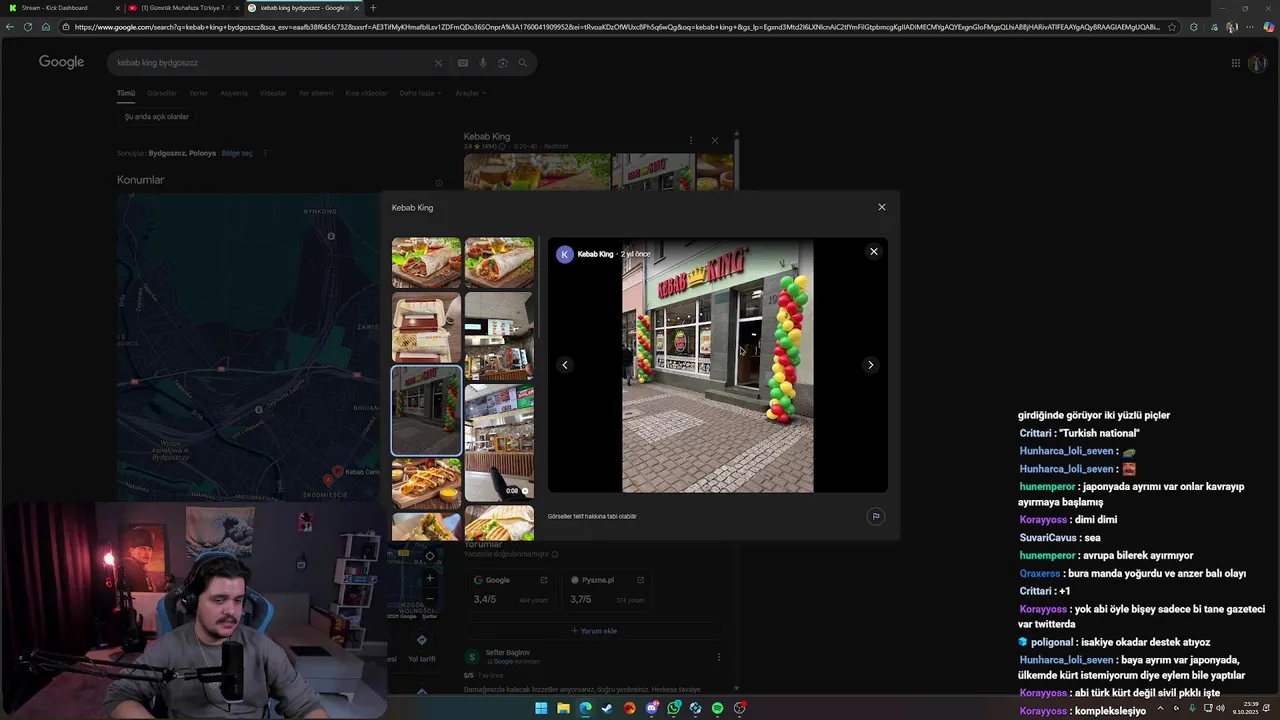Show the next photo with right arrow
The width and height of the screenshot is (1280, 720).
pyautogui.click(x=870, y=365)
